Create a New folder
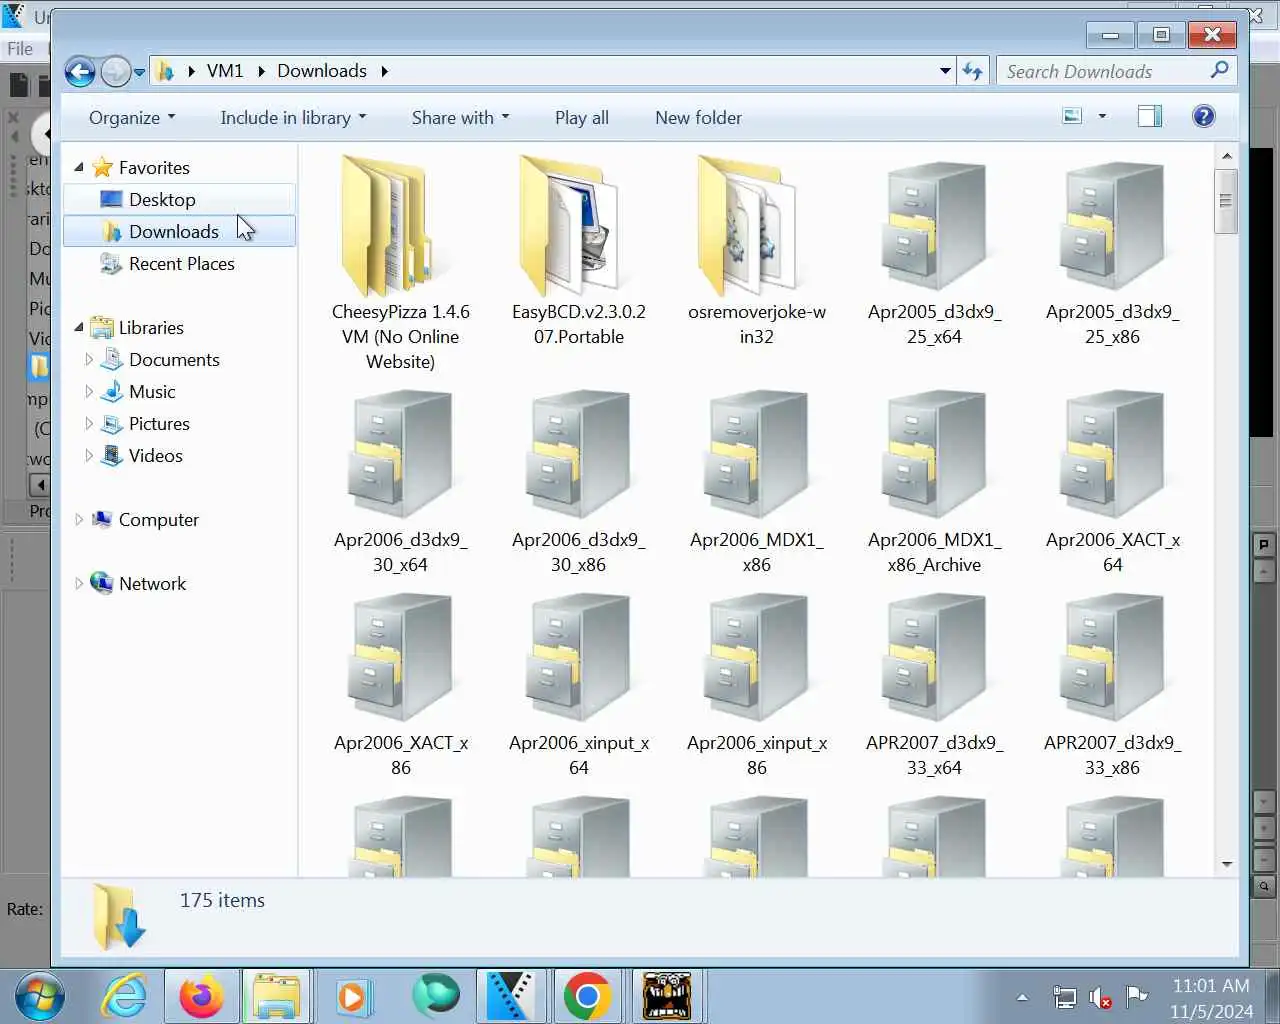Image resolution: width=1280 pixels, height=1024 pixels. (698, 118)
